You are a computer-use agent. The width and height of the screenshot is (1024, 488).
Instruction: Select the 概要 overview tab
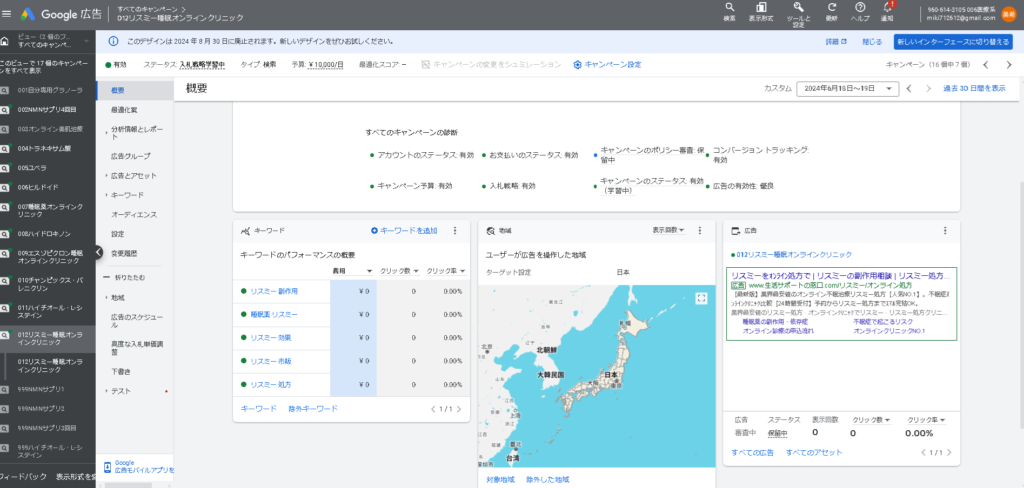(135, 90)
